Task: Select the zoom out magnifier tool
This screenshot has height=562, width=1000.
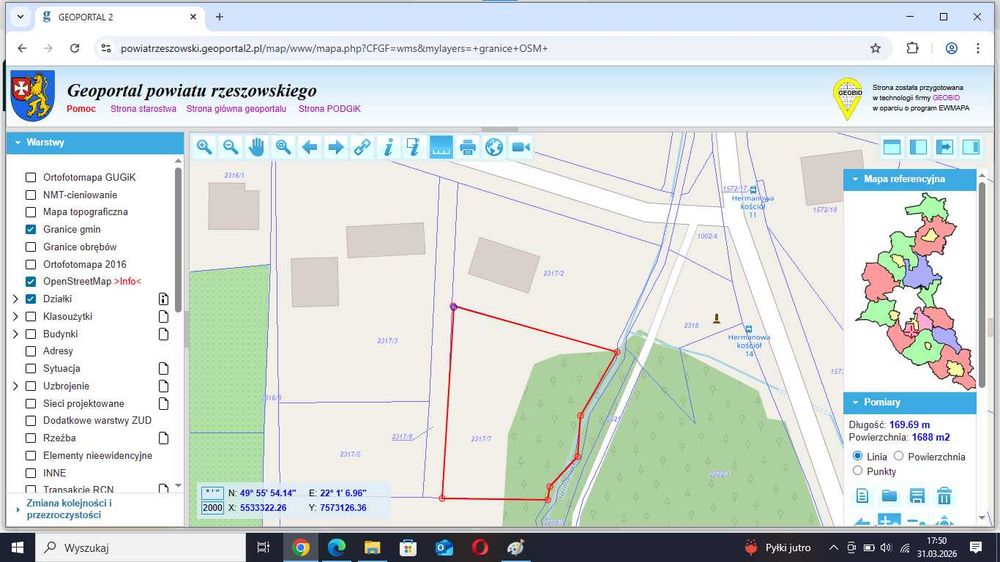Action: click(230, 147)
